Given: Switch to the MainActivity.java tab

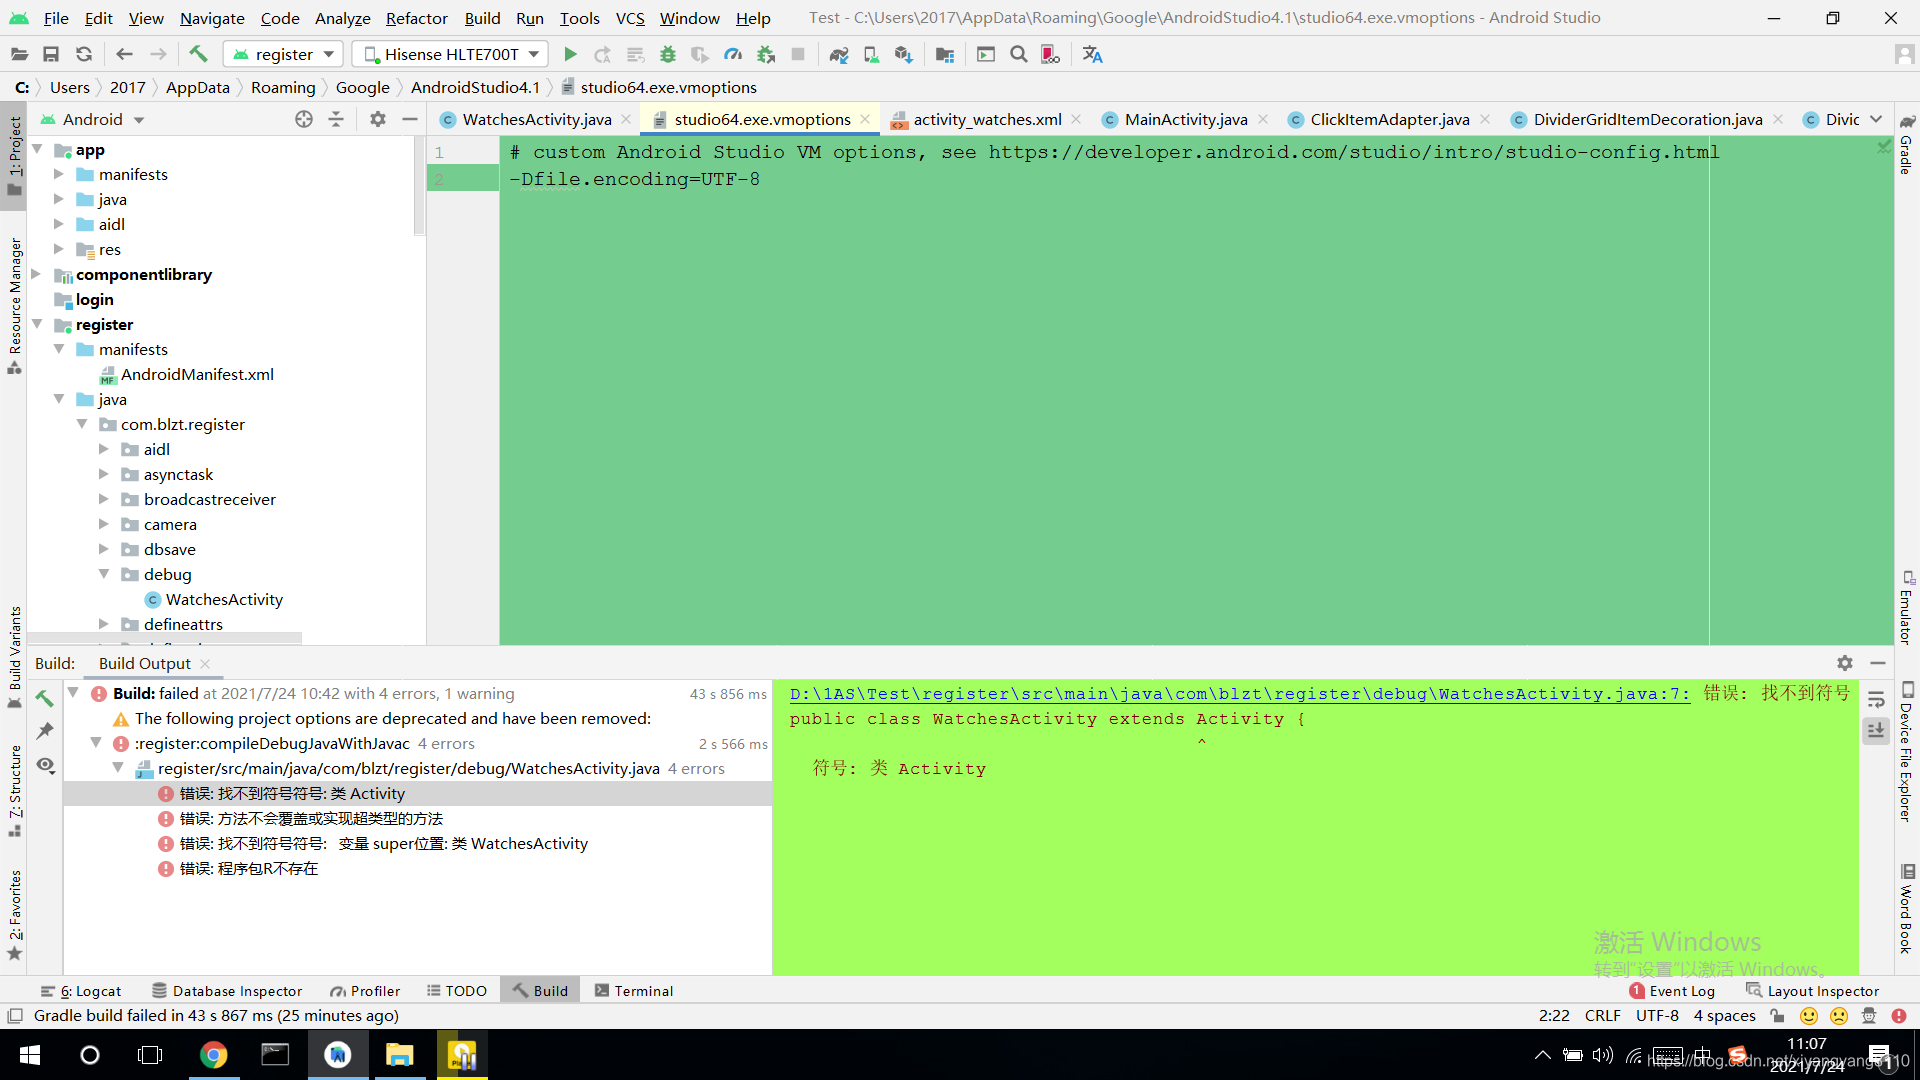Looking at the screenshot, I should tap(1185, 119).
